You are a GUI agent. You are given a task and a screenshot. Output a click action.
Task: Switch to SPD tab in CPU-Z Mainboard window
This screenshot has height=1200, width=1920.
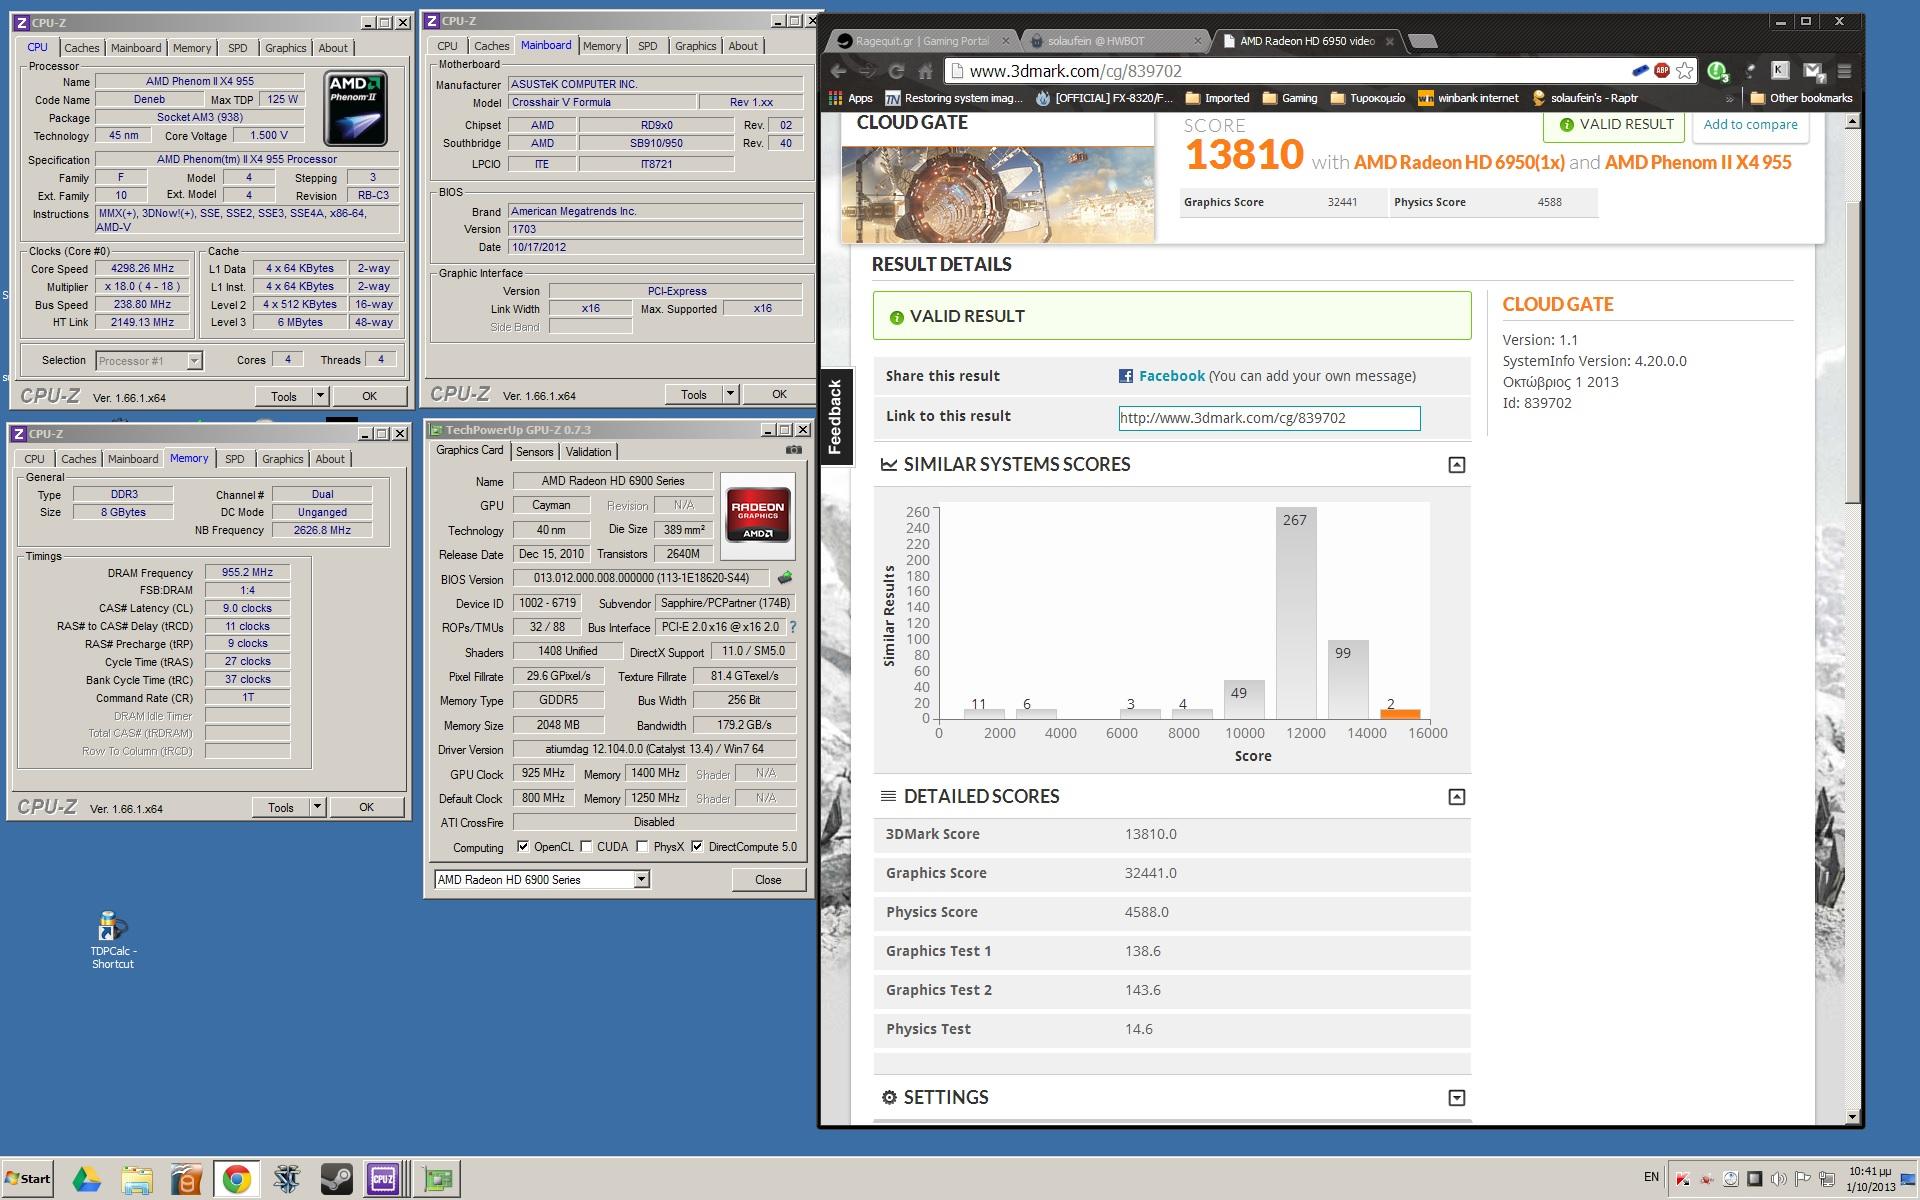pyautogui.click(x=648, y=46)
